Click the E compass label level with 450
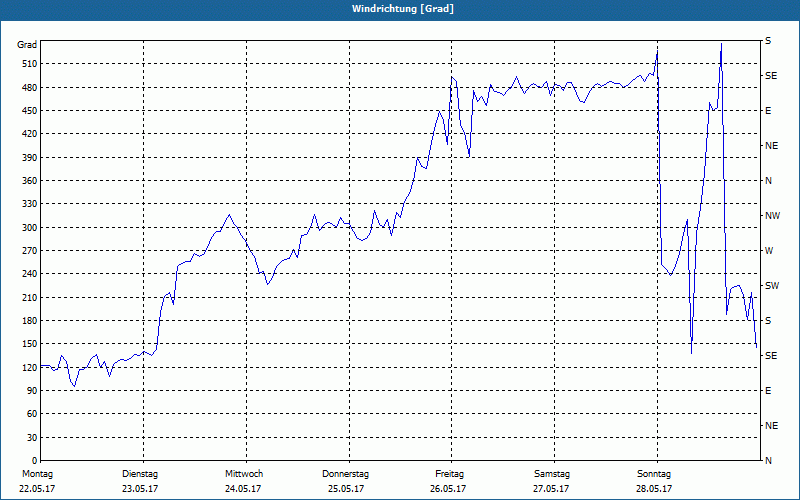 (768, 111)
